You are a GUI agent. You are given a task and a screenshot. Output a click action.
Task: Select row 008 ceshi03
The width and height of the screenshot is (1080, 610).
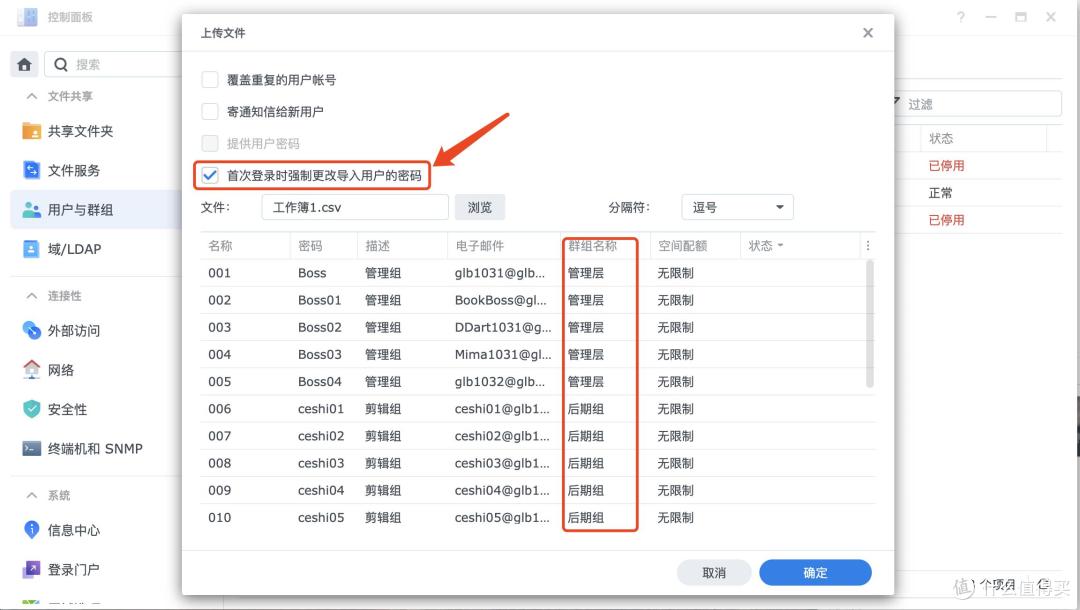[537, 463]
